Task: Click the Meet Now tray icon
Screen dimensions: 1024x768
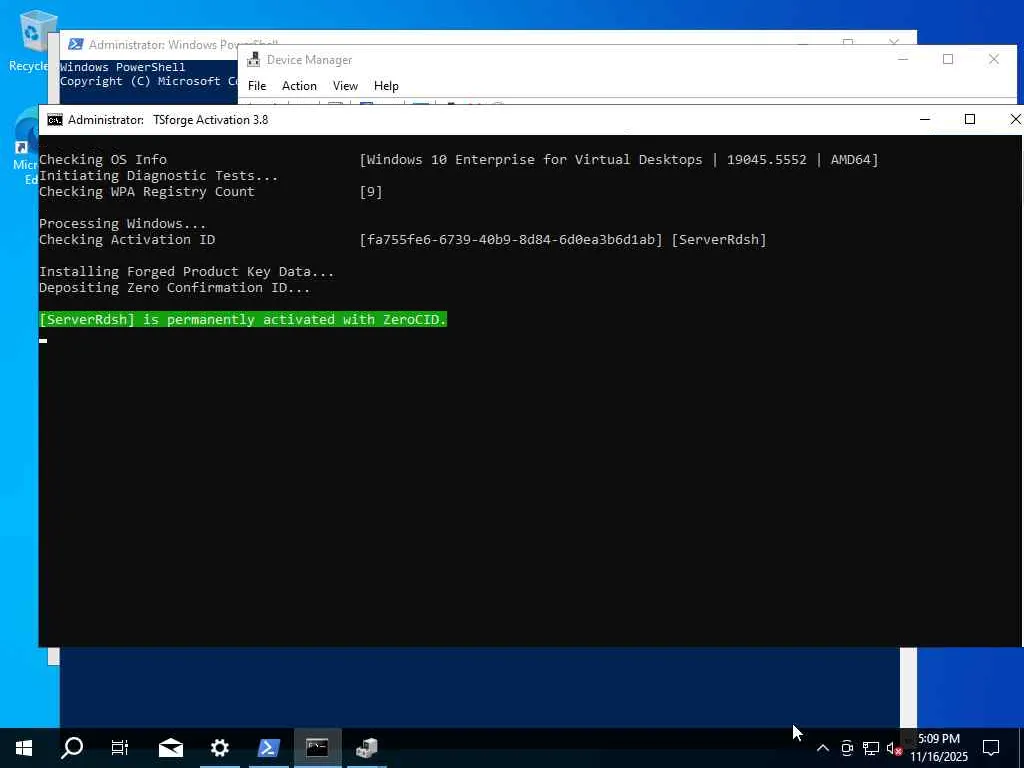Action: [847, 748]
